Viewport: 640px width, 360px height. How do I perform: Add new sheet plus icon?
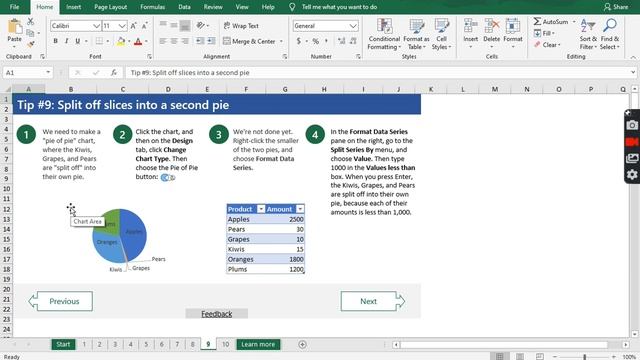coord(302,344)
